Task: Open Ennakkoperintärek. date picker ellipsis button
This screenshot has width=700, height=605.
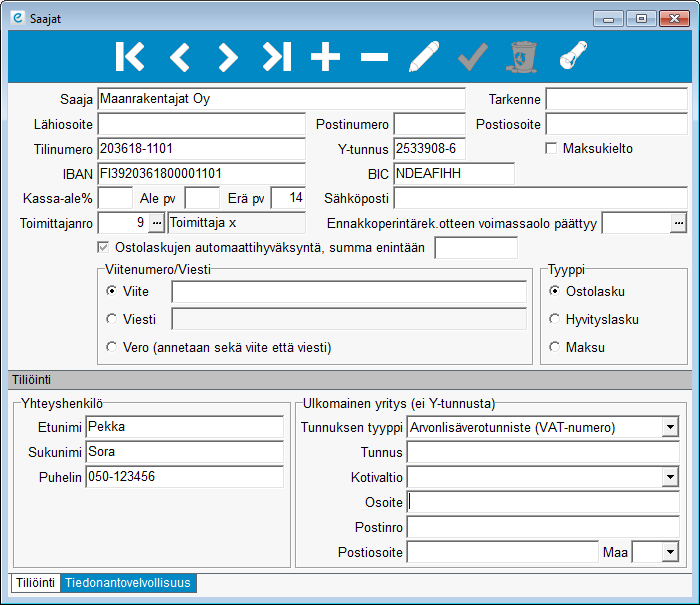Action: pyautogui.click(x=679, y=223)
